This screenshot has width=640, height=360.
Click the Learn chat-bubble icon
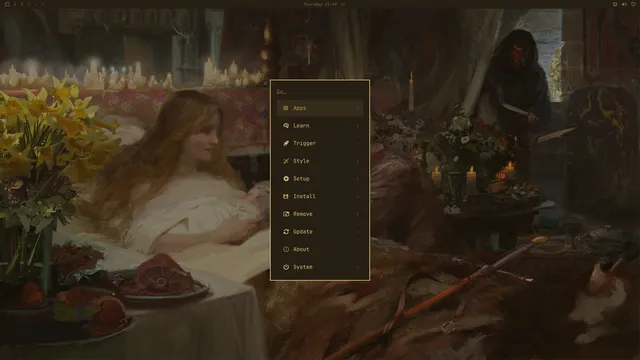[286, 126]
